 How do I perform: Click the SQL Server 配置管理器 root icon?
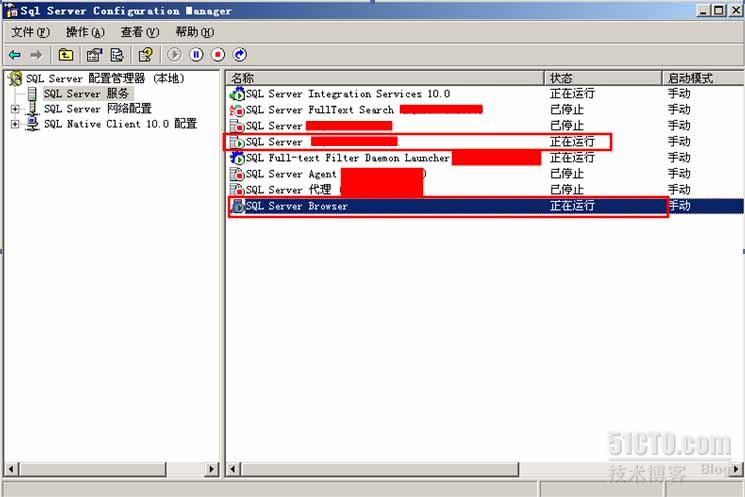pos(15,78)
